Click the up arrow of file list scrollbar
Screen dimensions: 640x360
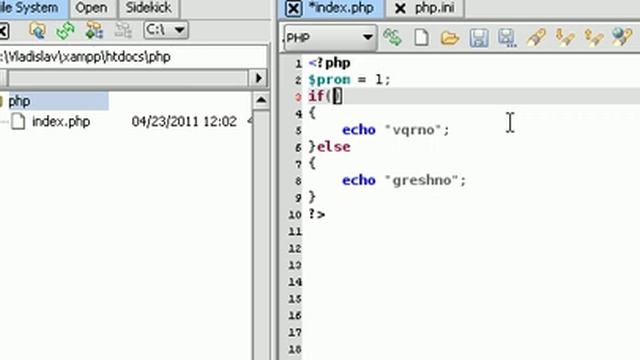point(261,100)
